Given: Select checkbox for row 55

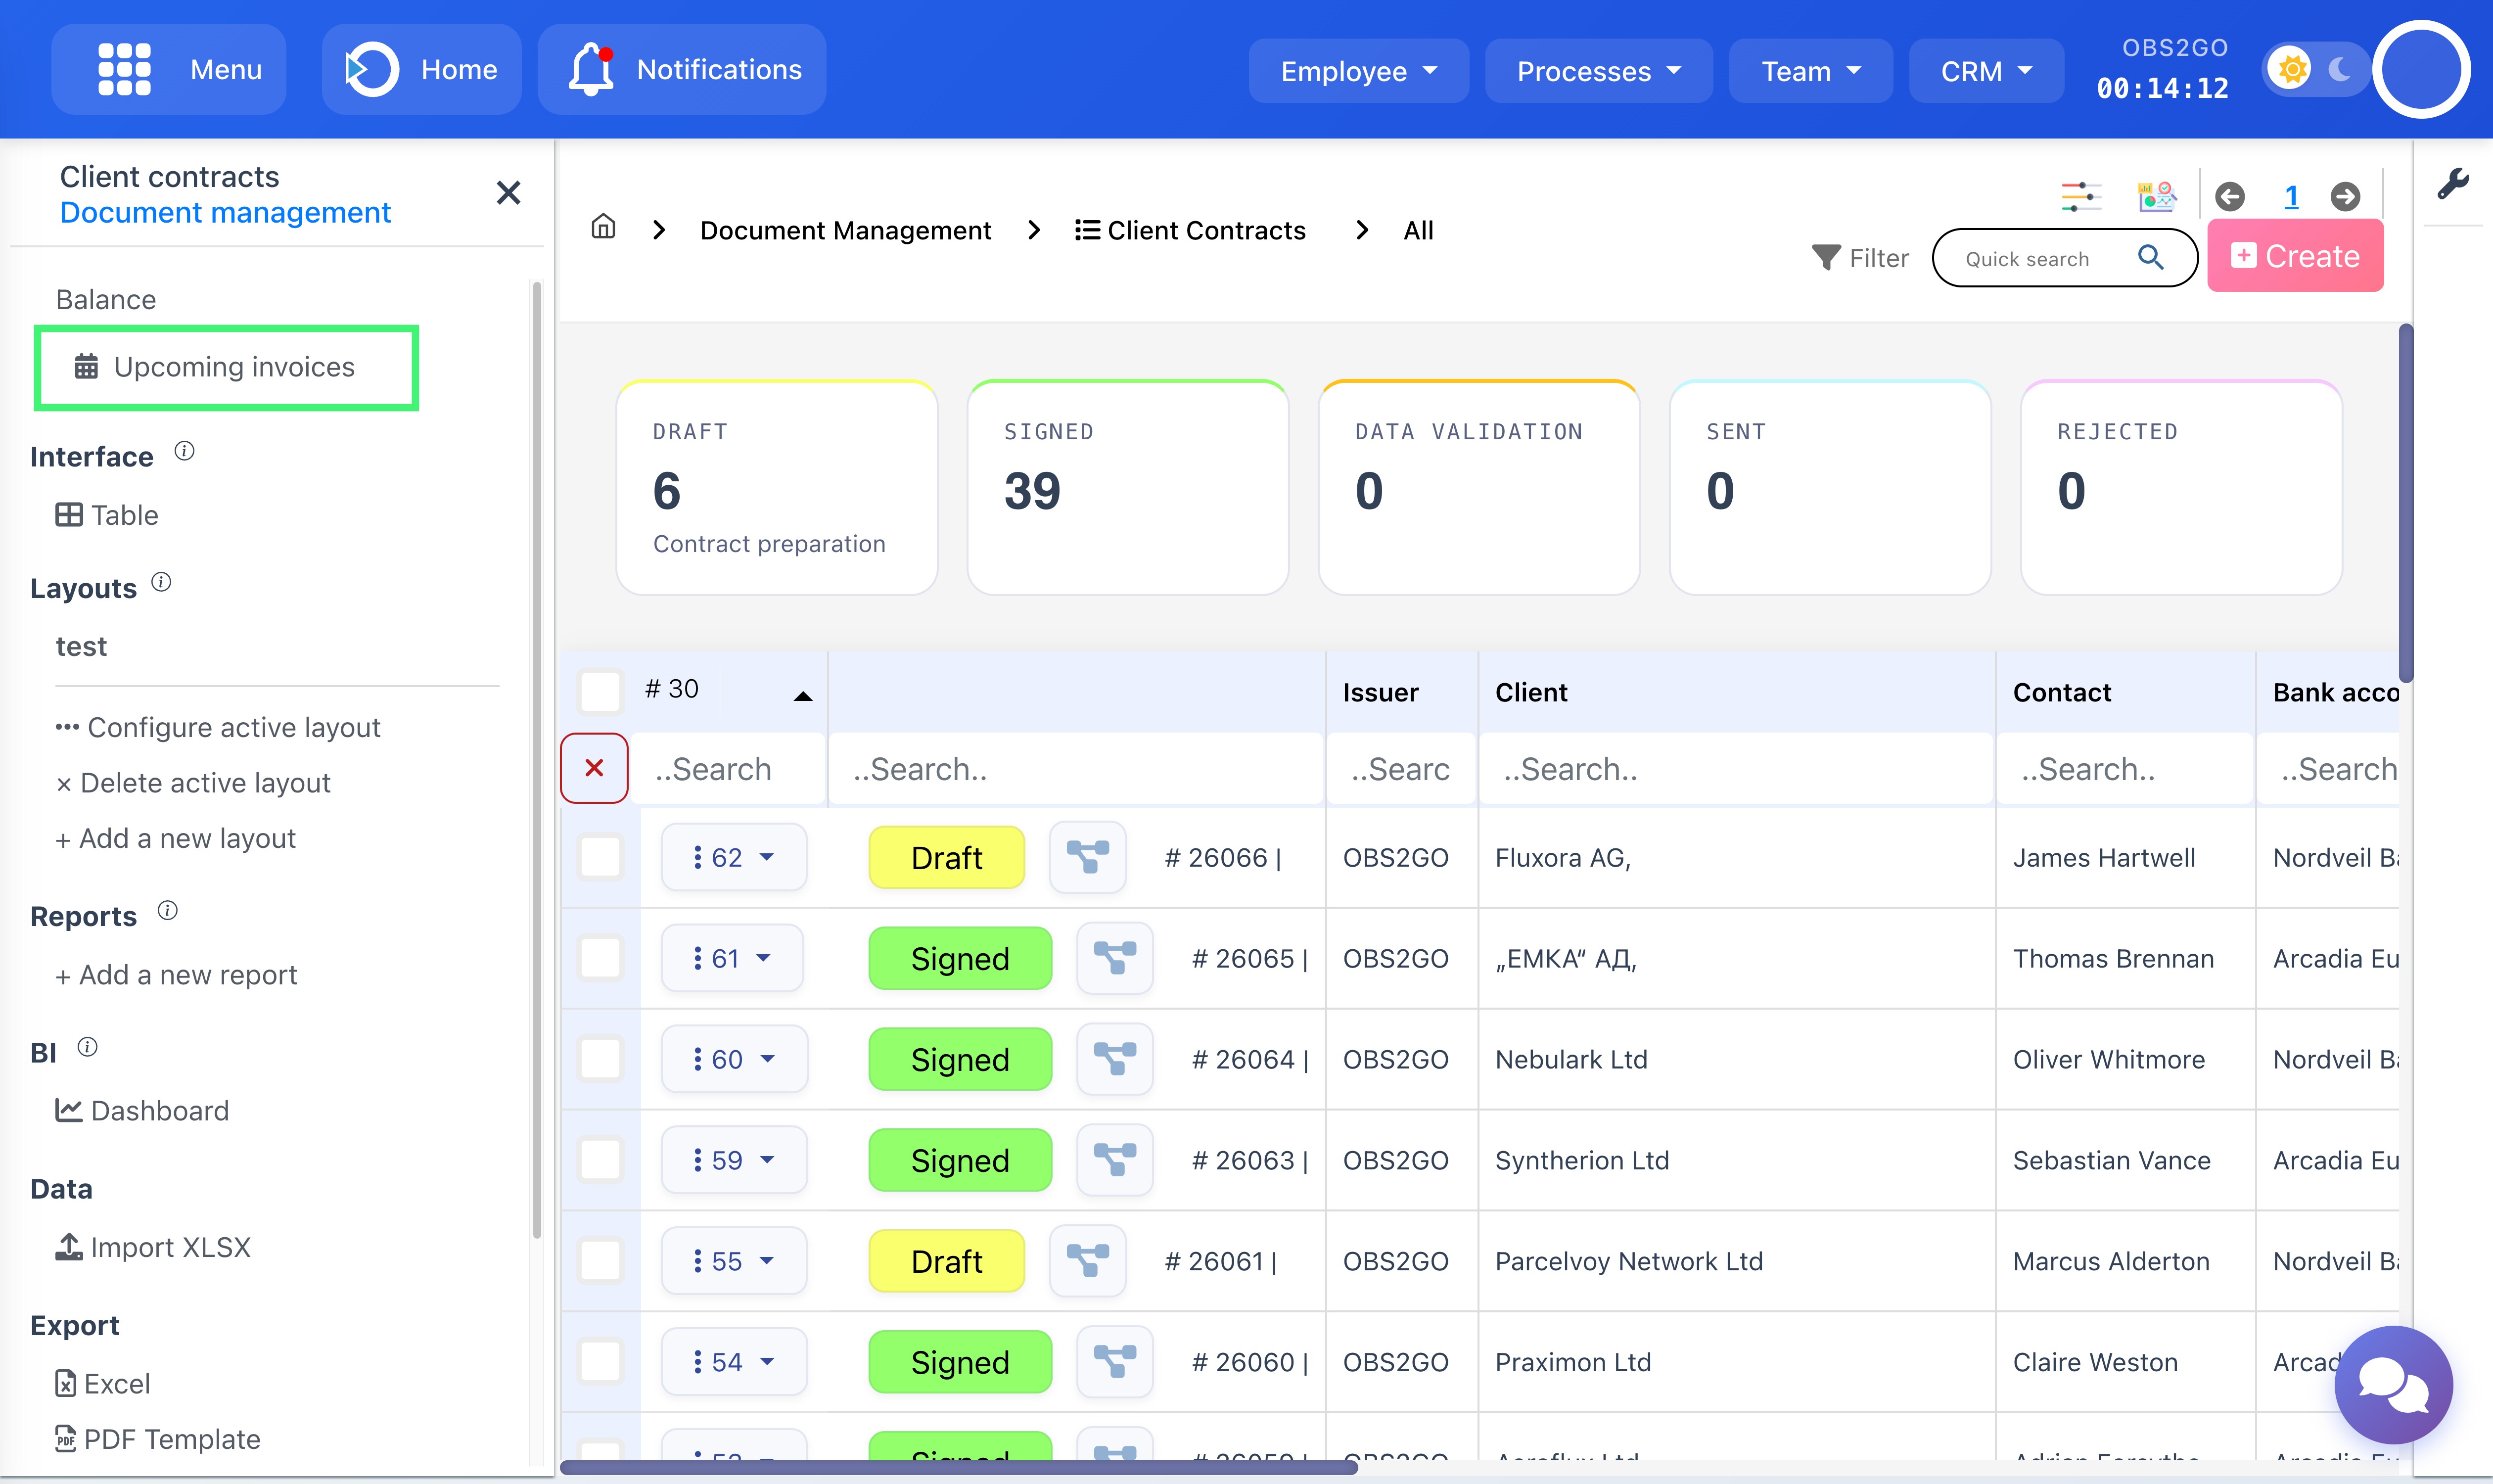Looking at the screenshot, I should pyautogui.click(x=600, y=1261).
